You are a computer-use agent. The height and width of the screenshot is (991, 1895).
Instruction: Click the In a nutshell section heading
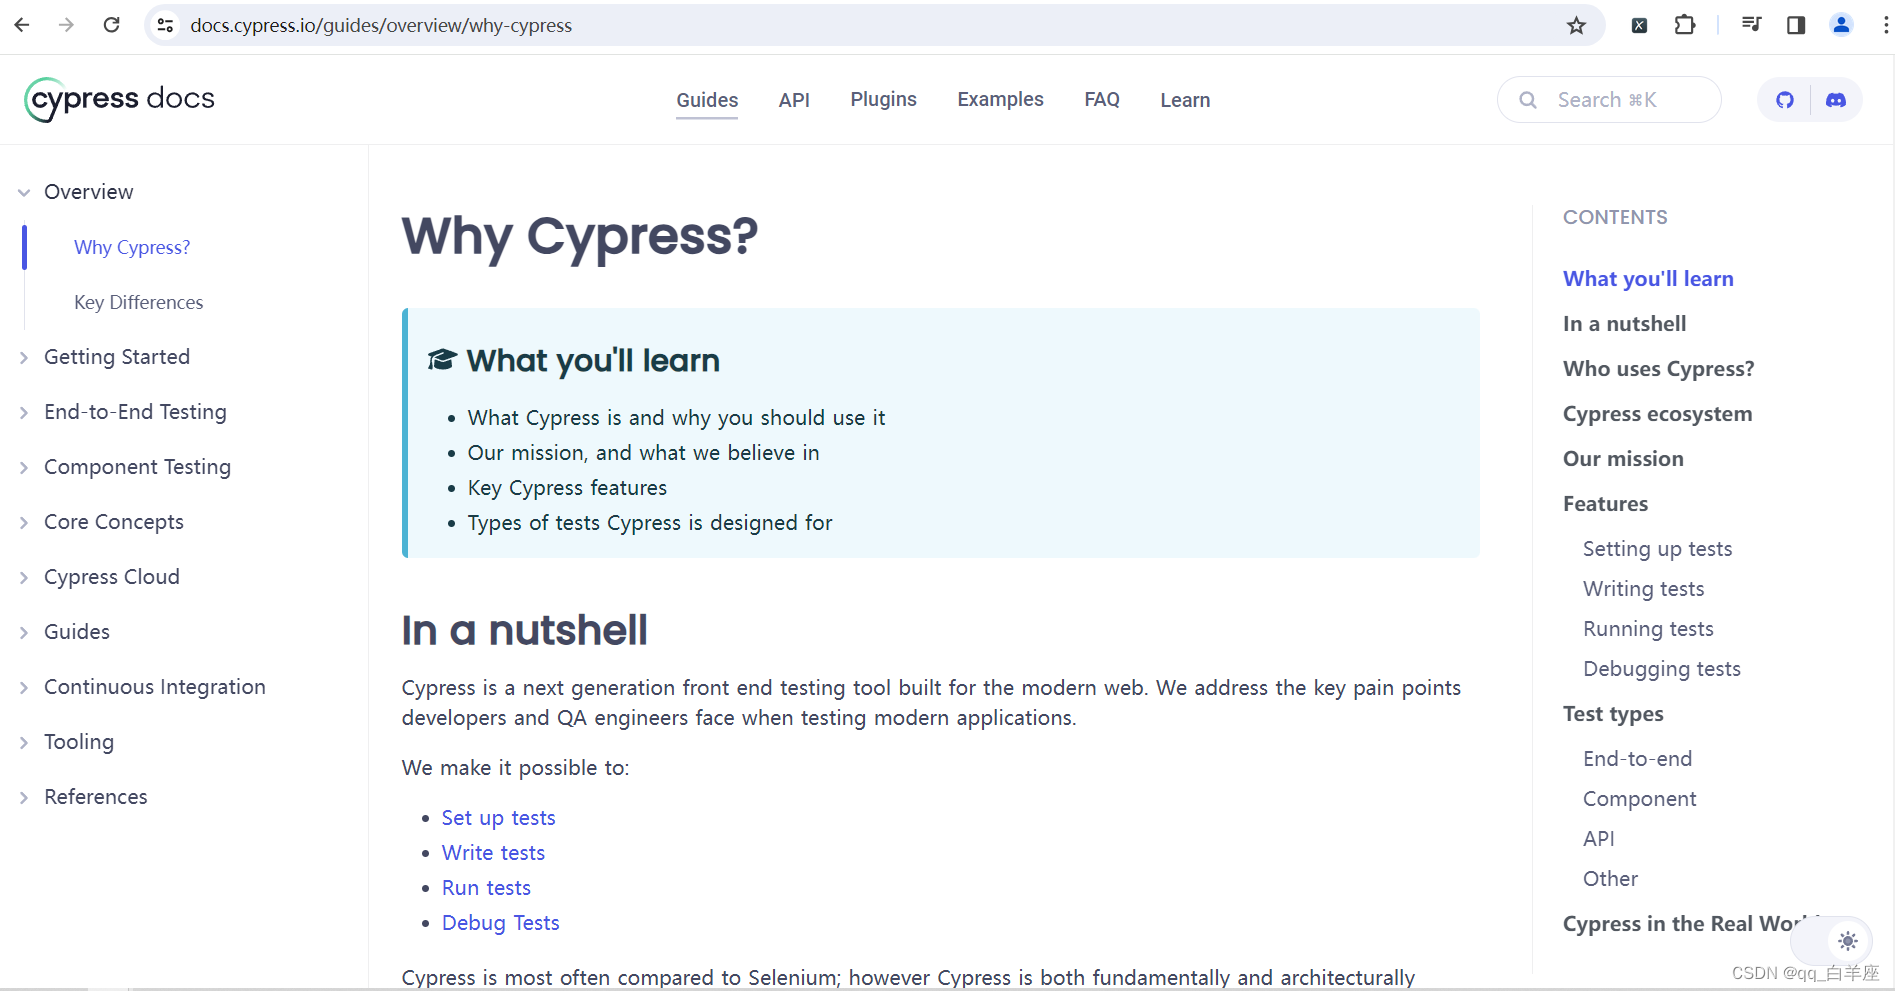click(x=524, y=631)
